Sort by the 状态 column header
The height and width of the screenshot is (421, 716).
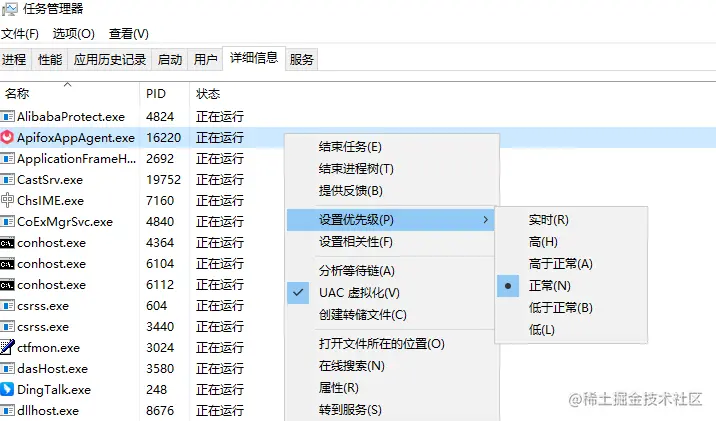click(x=208, y=94)
